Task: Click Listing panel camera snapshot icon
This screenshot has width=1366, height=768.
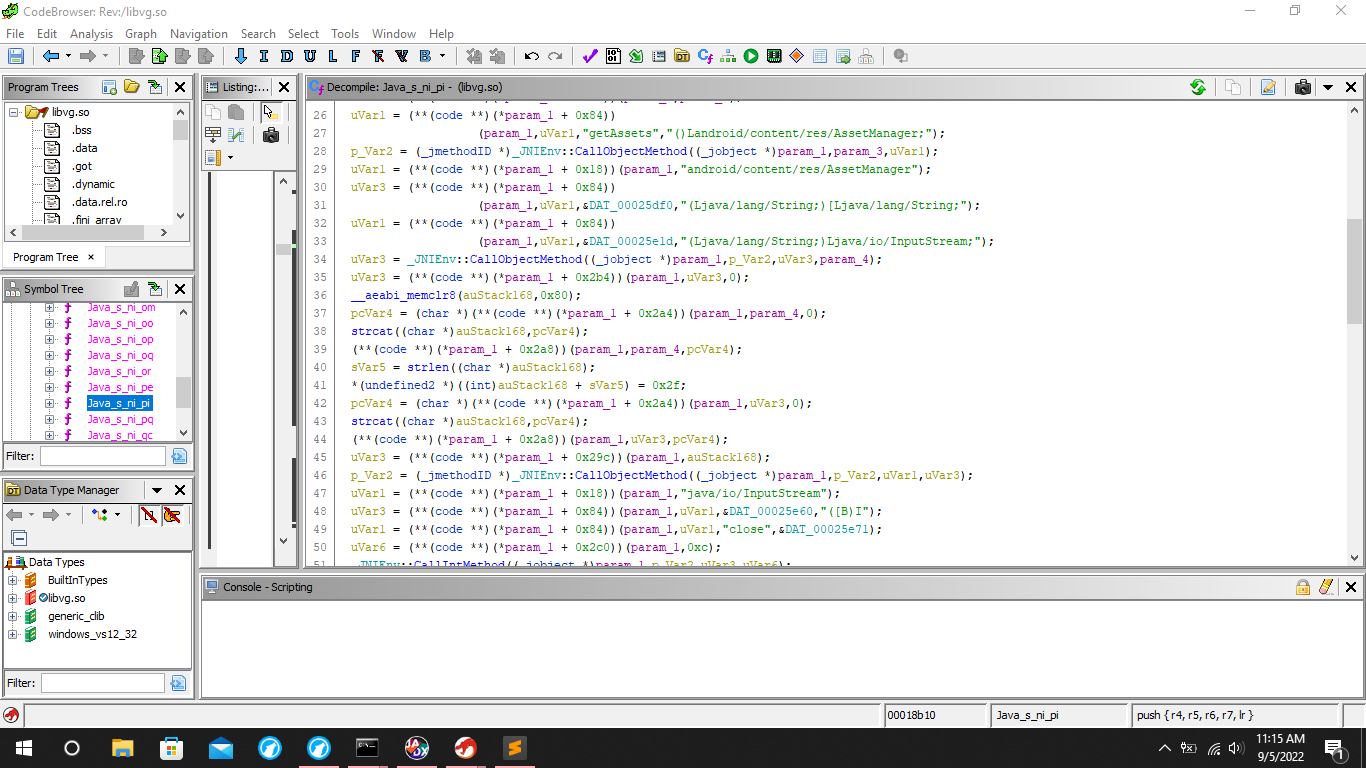Action: click(271, 134)
